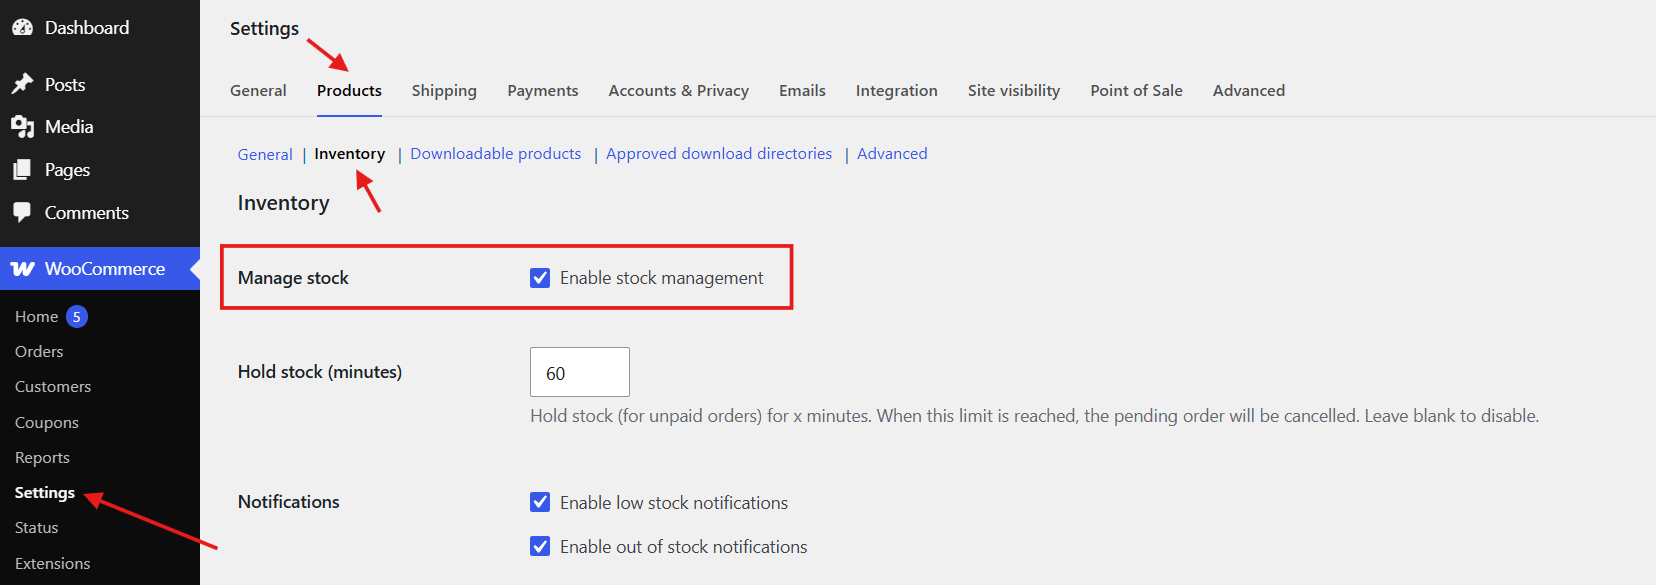Switch to the Payments tab

(x=543, y=91)
